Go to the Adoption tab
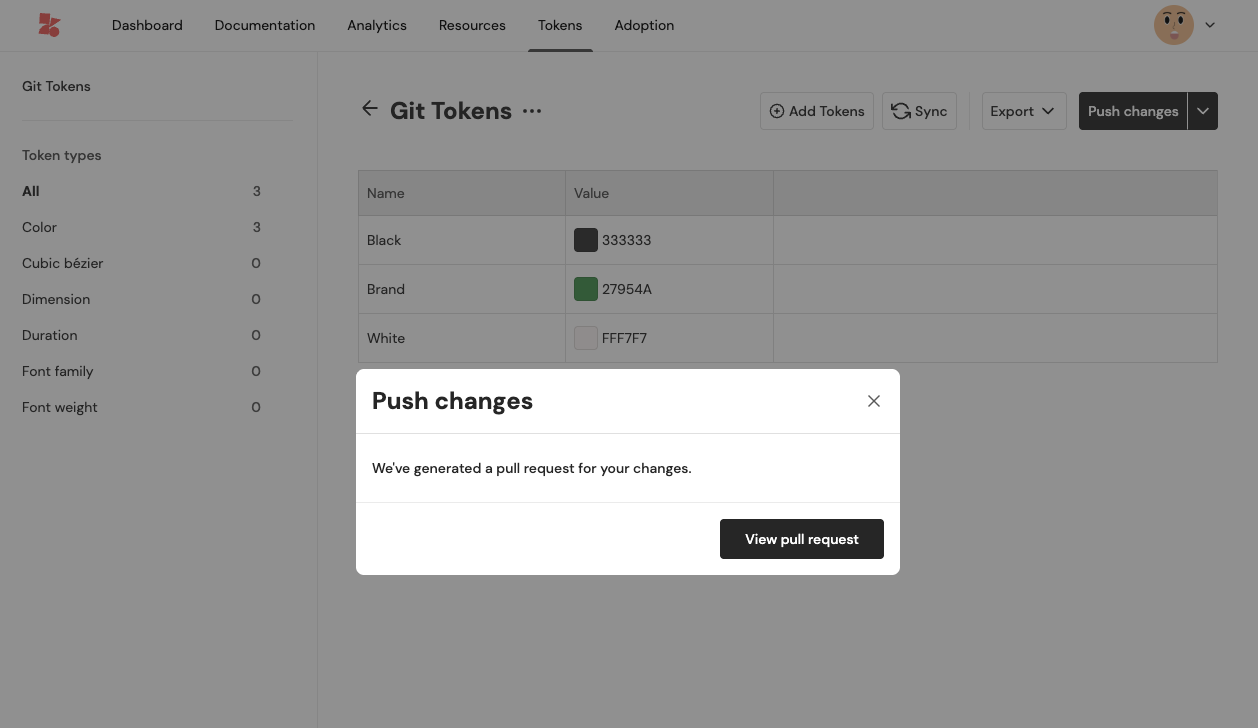 pos(644,25)
